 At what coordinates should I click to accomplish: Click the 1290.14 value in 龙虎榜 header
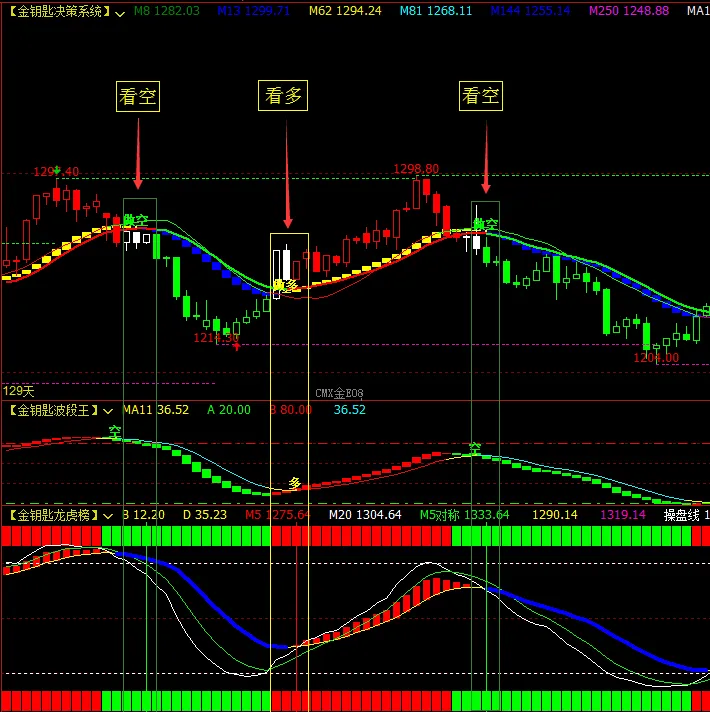pos(555,514)
